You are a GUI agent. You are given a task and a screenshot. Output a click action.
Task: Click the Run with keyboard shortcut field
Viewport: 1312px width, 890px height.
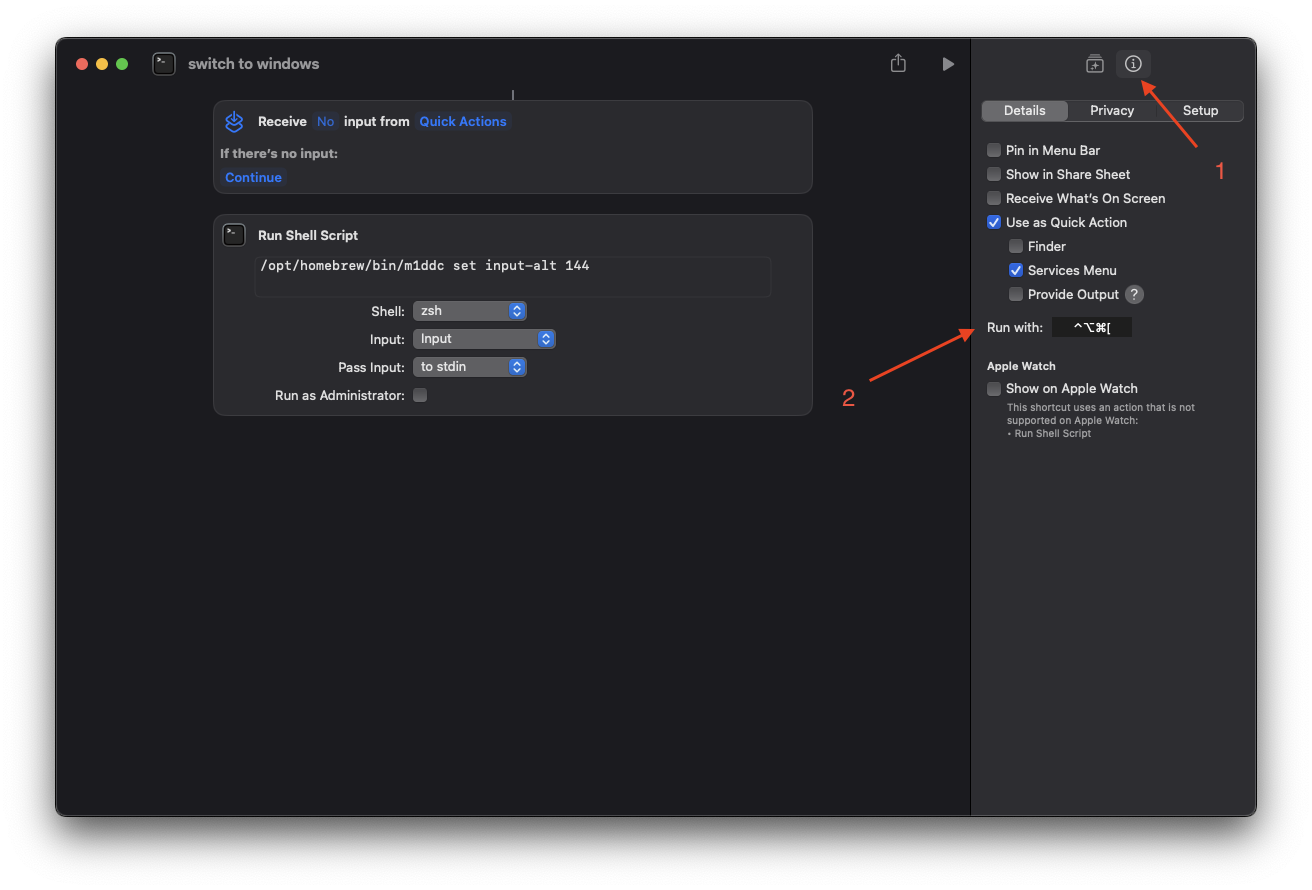[x=1092, y=328]
